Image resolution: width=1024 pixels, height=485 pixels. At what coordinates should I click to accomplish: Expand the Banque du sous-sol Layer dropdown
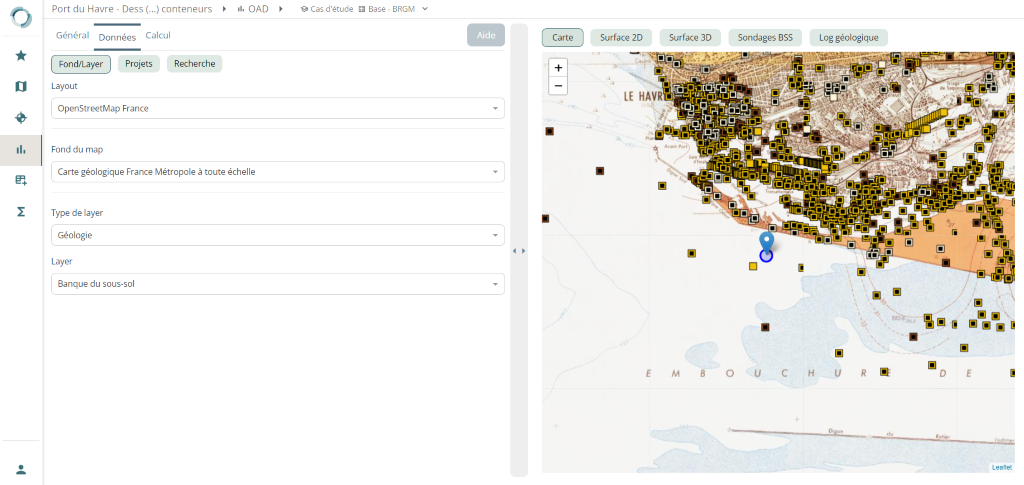tap(277, 284)
